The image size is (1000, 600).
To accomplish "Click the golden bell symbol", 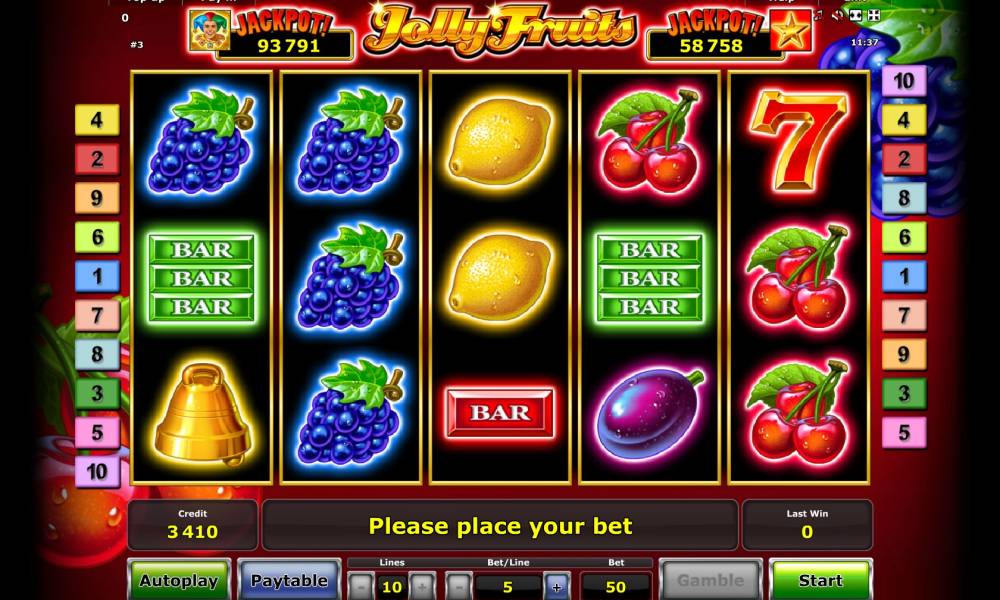I will (202, 413).
